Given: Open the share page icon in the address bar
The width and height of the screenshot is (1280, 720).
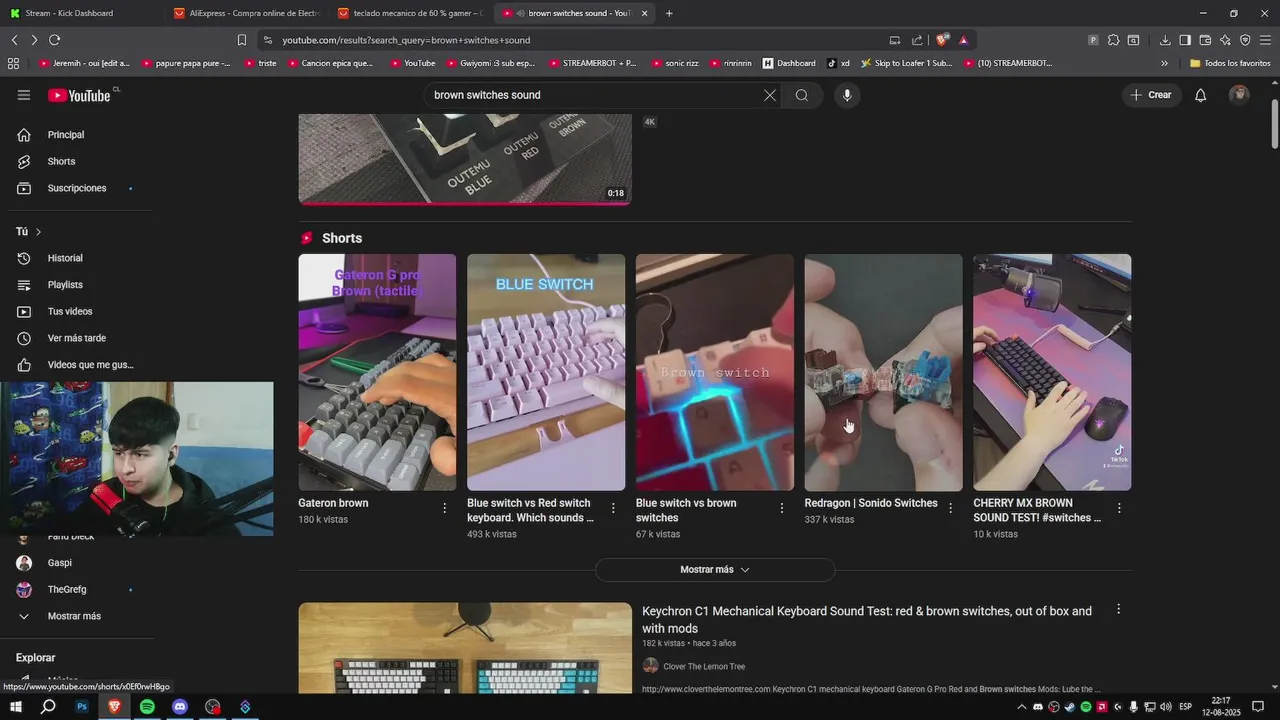Looking at the screenshot, I should (x=917, y=40).
